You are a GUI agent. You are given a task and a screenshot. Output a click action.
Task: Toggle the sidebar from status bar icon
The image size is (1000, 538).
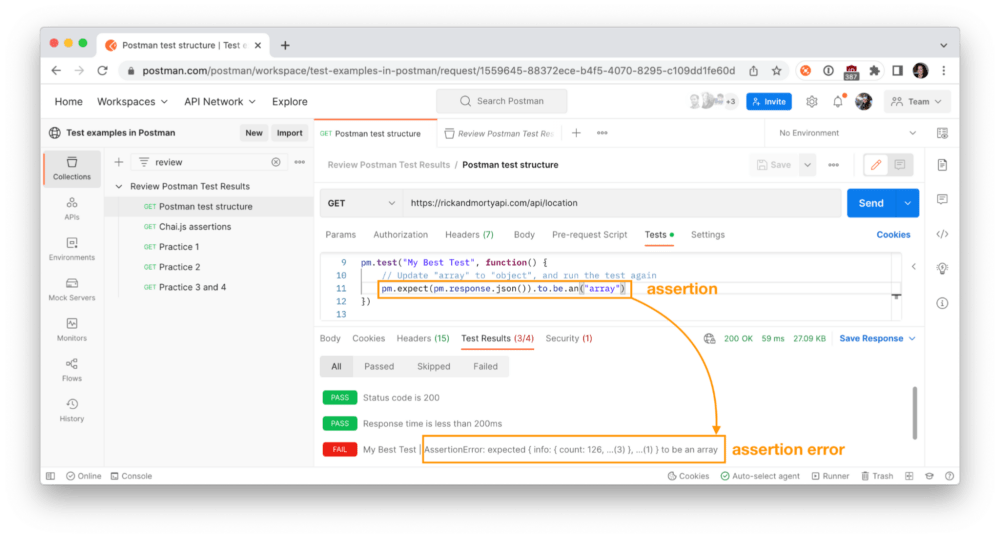click(x=50, y=476)
